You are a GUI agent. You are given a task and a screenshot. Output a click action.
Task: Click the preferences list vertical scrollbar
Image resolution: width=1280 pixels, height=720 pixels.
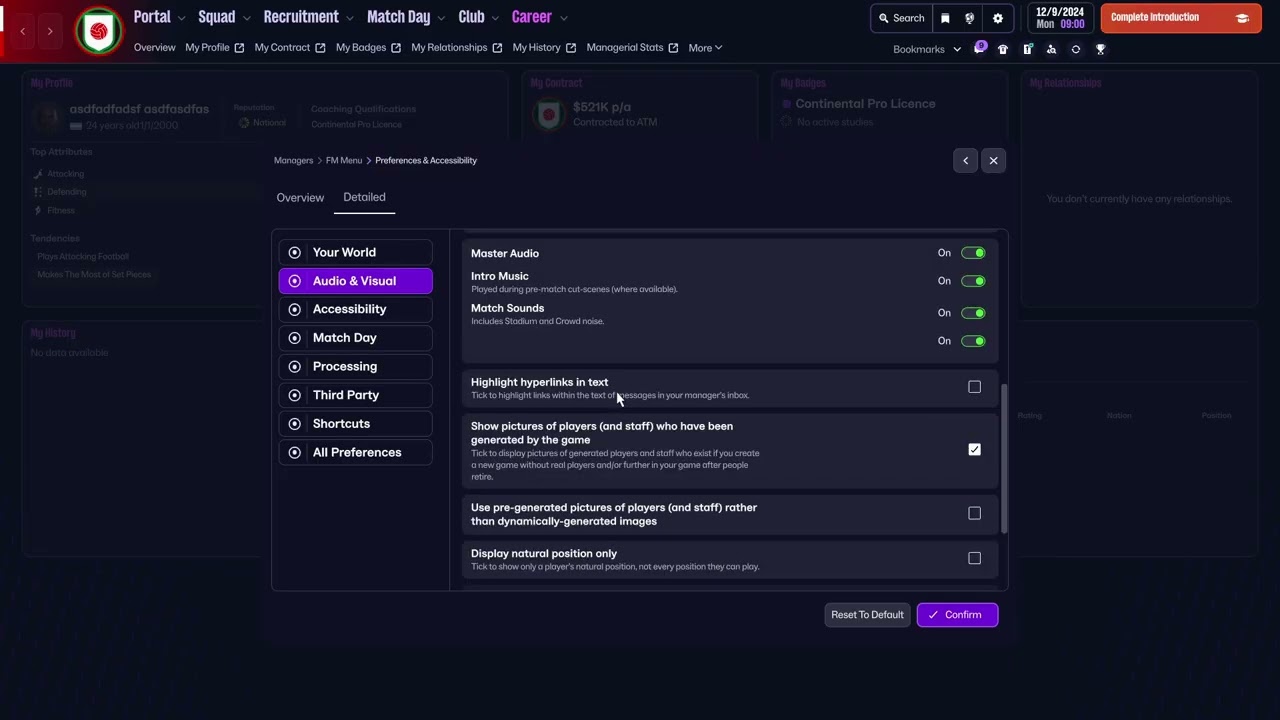[x=1003, y=460]
